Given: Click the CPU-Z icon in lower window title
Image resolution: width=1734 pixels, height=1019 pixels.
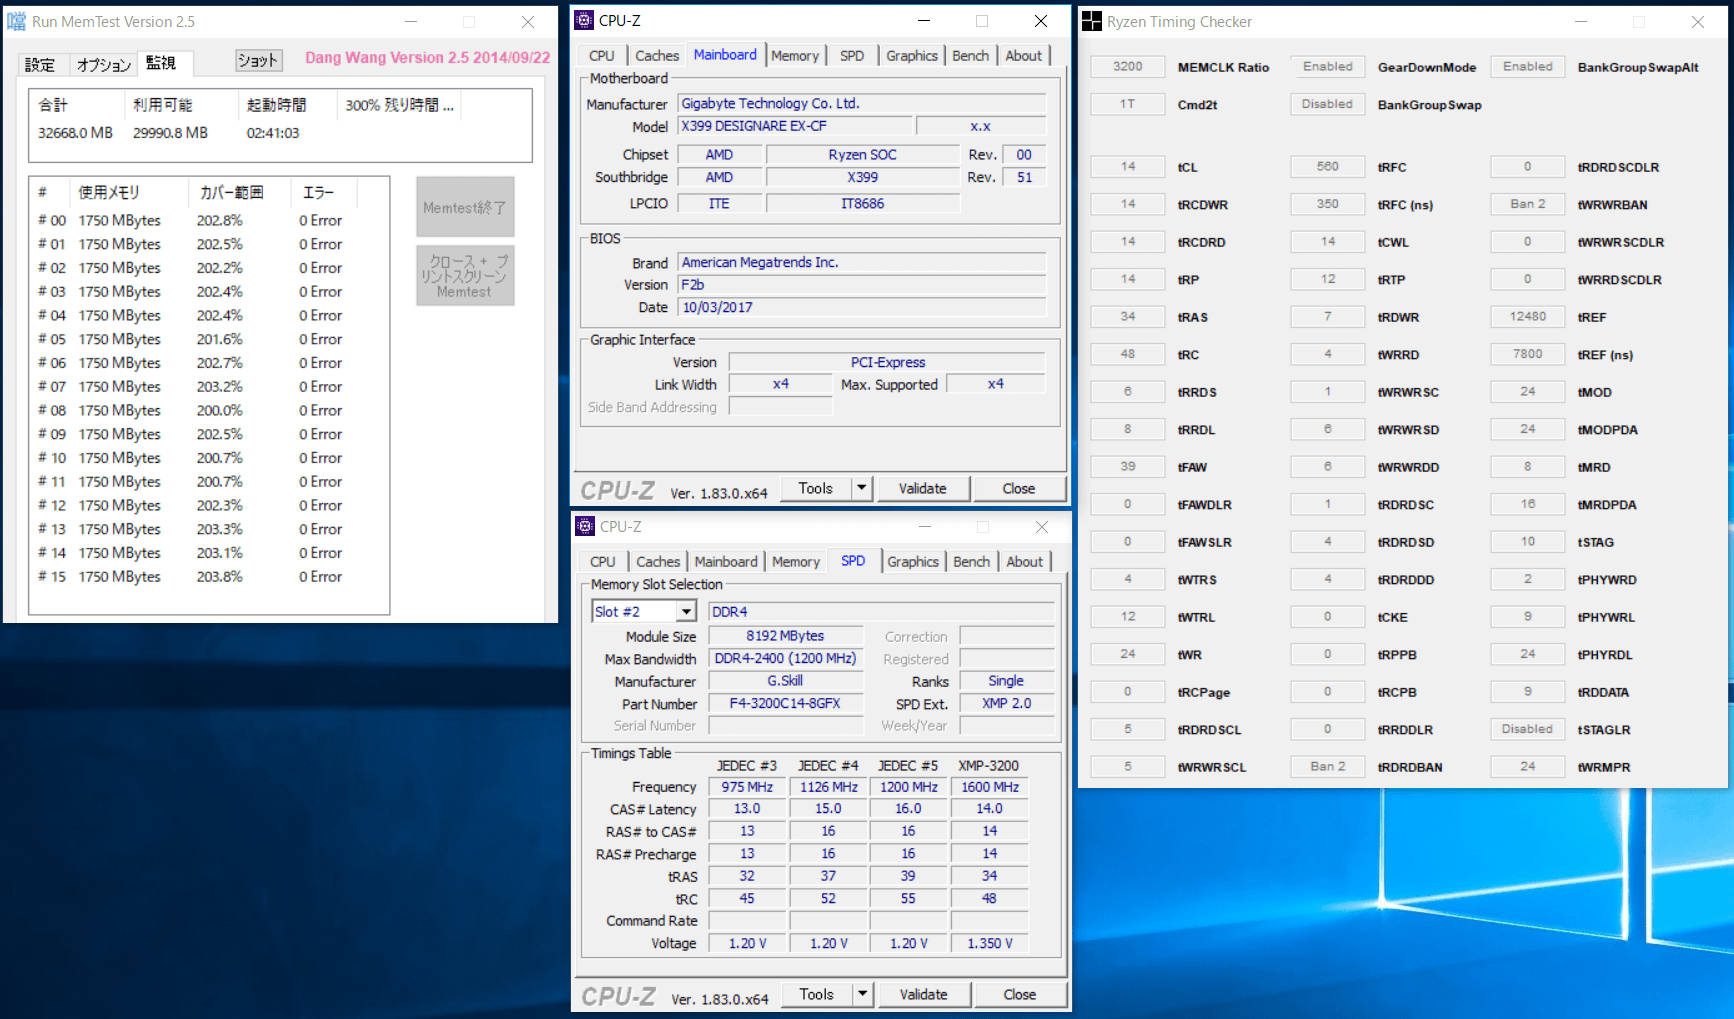Looking at the screenshot, I should coord(585,526).
